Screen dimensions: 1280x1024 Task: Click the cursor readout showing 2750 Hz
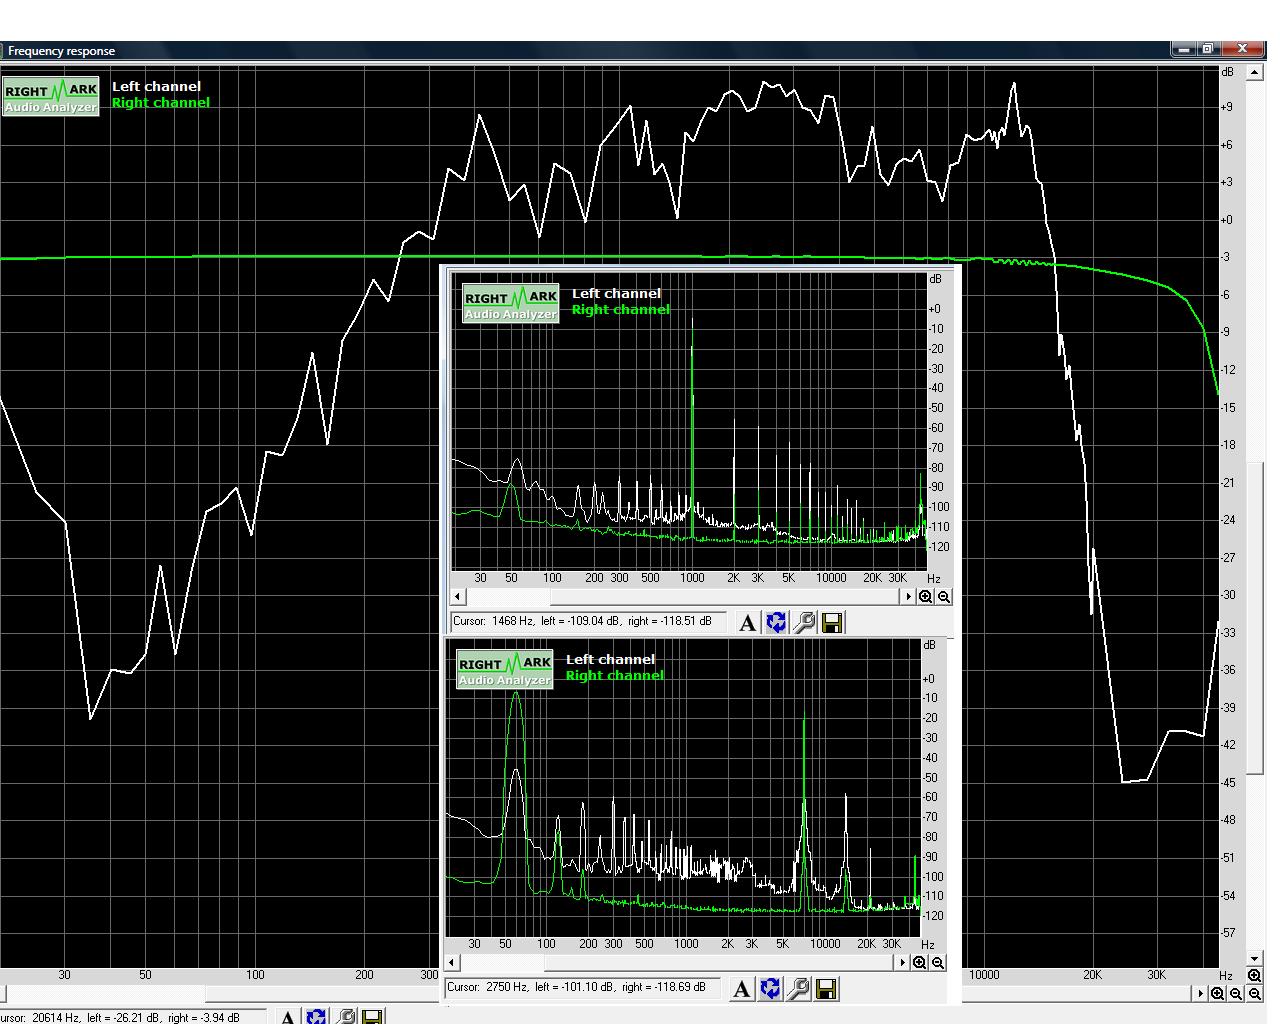(x=584, y=988)
